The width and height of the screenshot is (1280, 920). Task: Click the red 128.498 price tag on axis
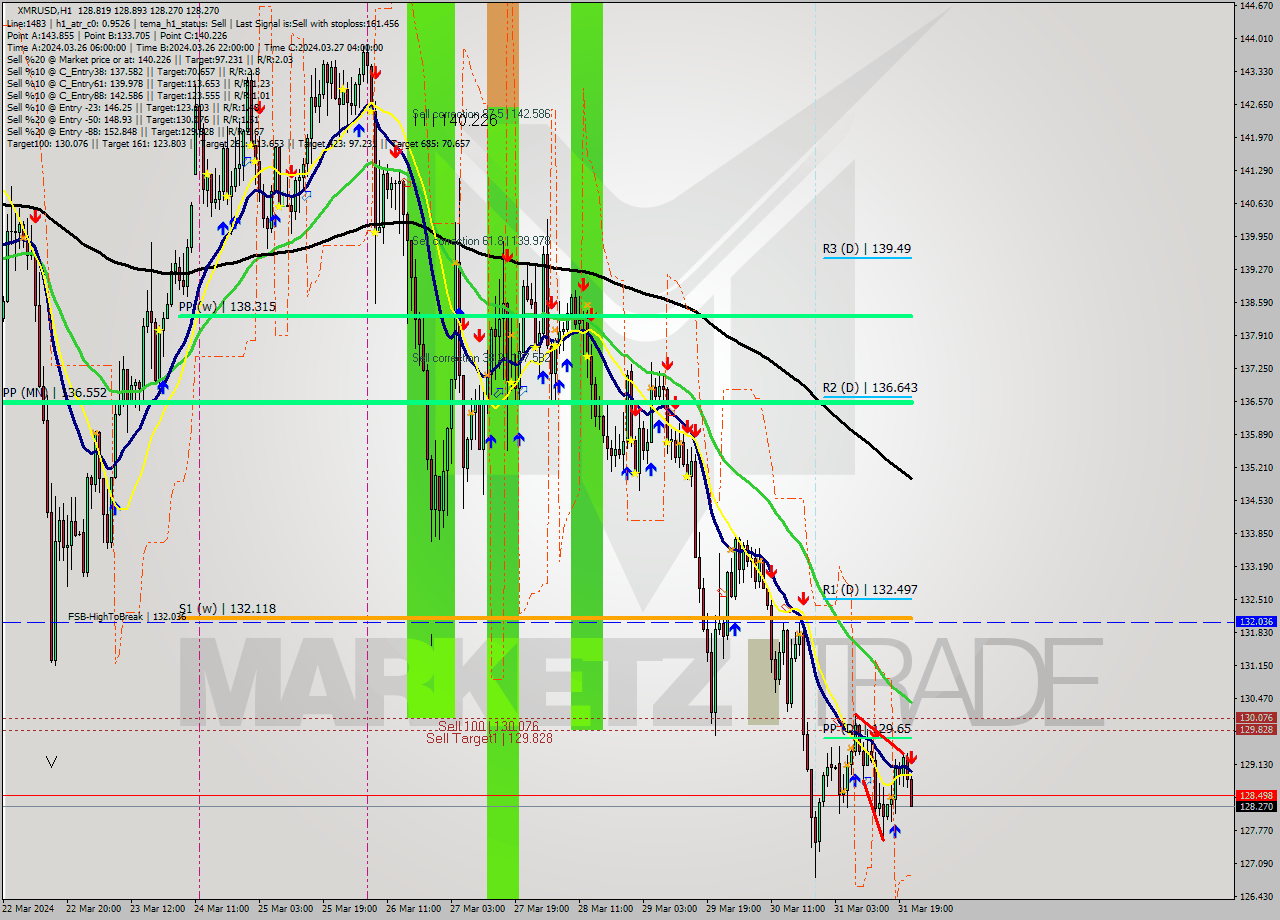click(1256, 795)
